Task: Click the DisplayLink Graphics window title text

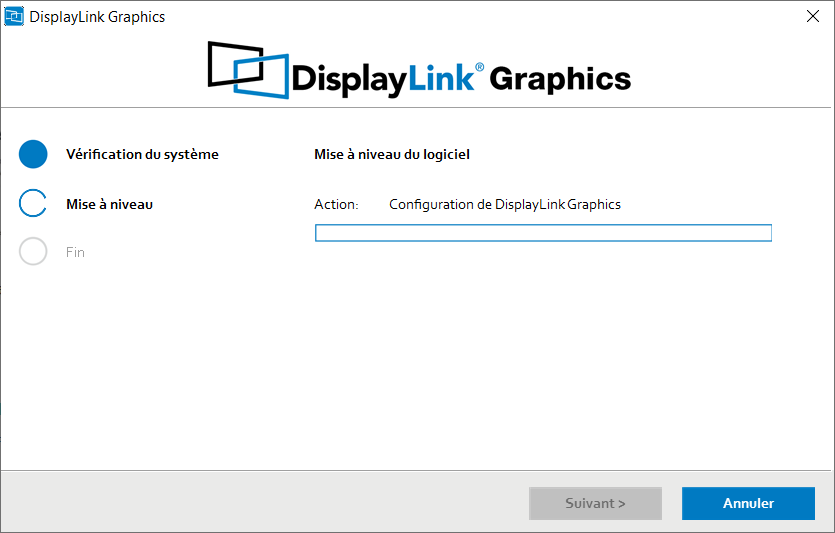Action: [x=97, y=17]
